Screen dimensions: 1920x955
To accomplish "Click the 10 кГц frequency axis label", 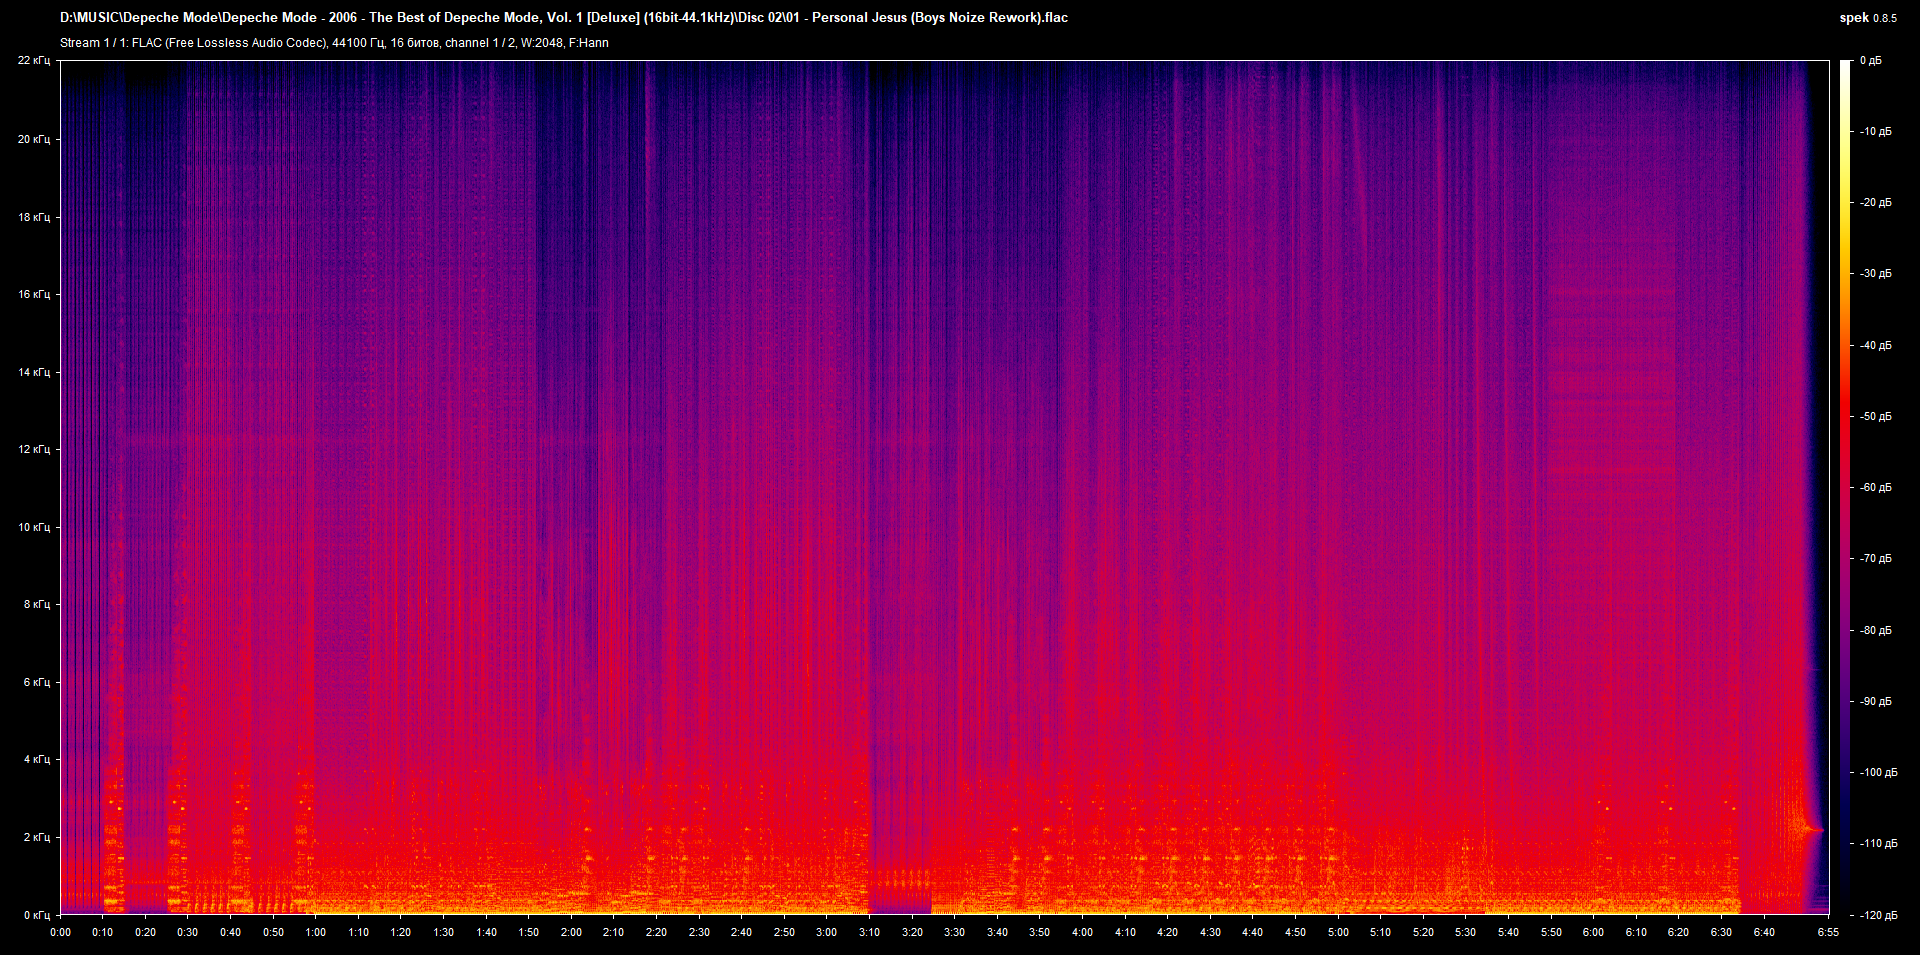I will (34, 527).
